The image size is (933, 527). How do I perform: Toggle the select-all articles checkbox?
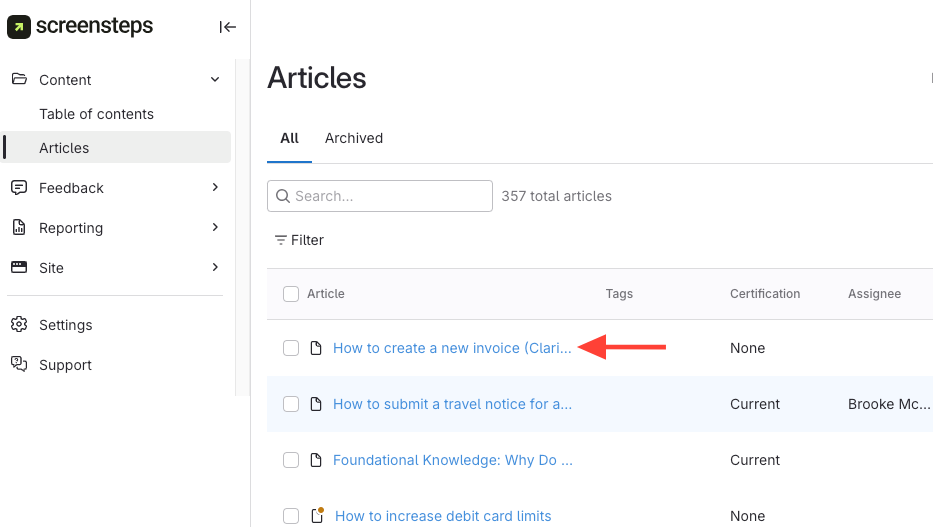[291, 294]
